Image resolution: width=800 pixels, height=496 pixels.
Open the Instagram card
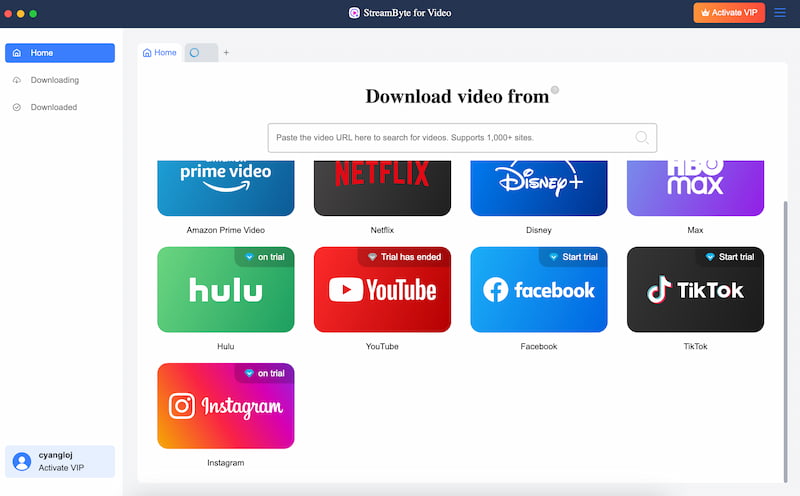[x=226, y=406]
